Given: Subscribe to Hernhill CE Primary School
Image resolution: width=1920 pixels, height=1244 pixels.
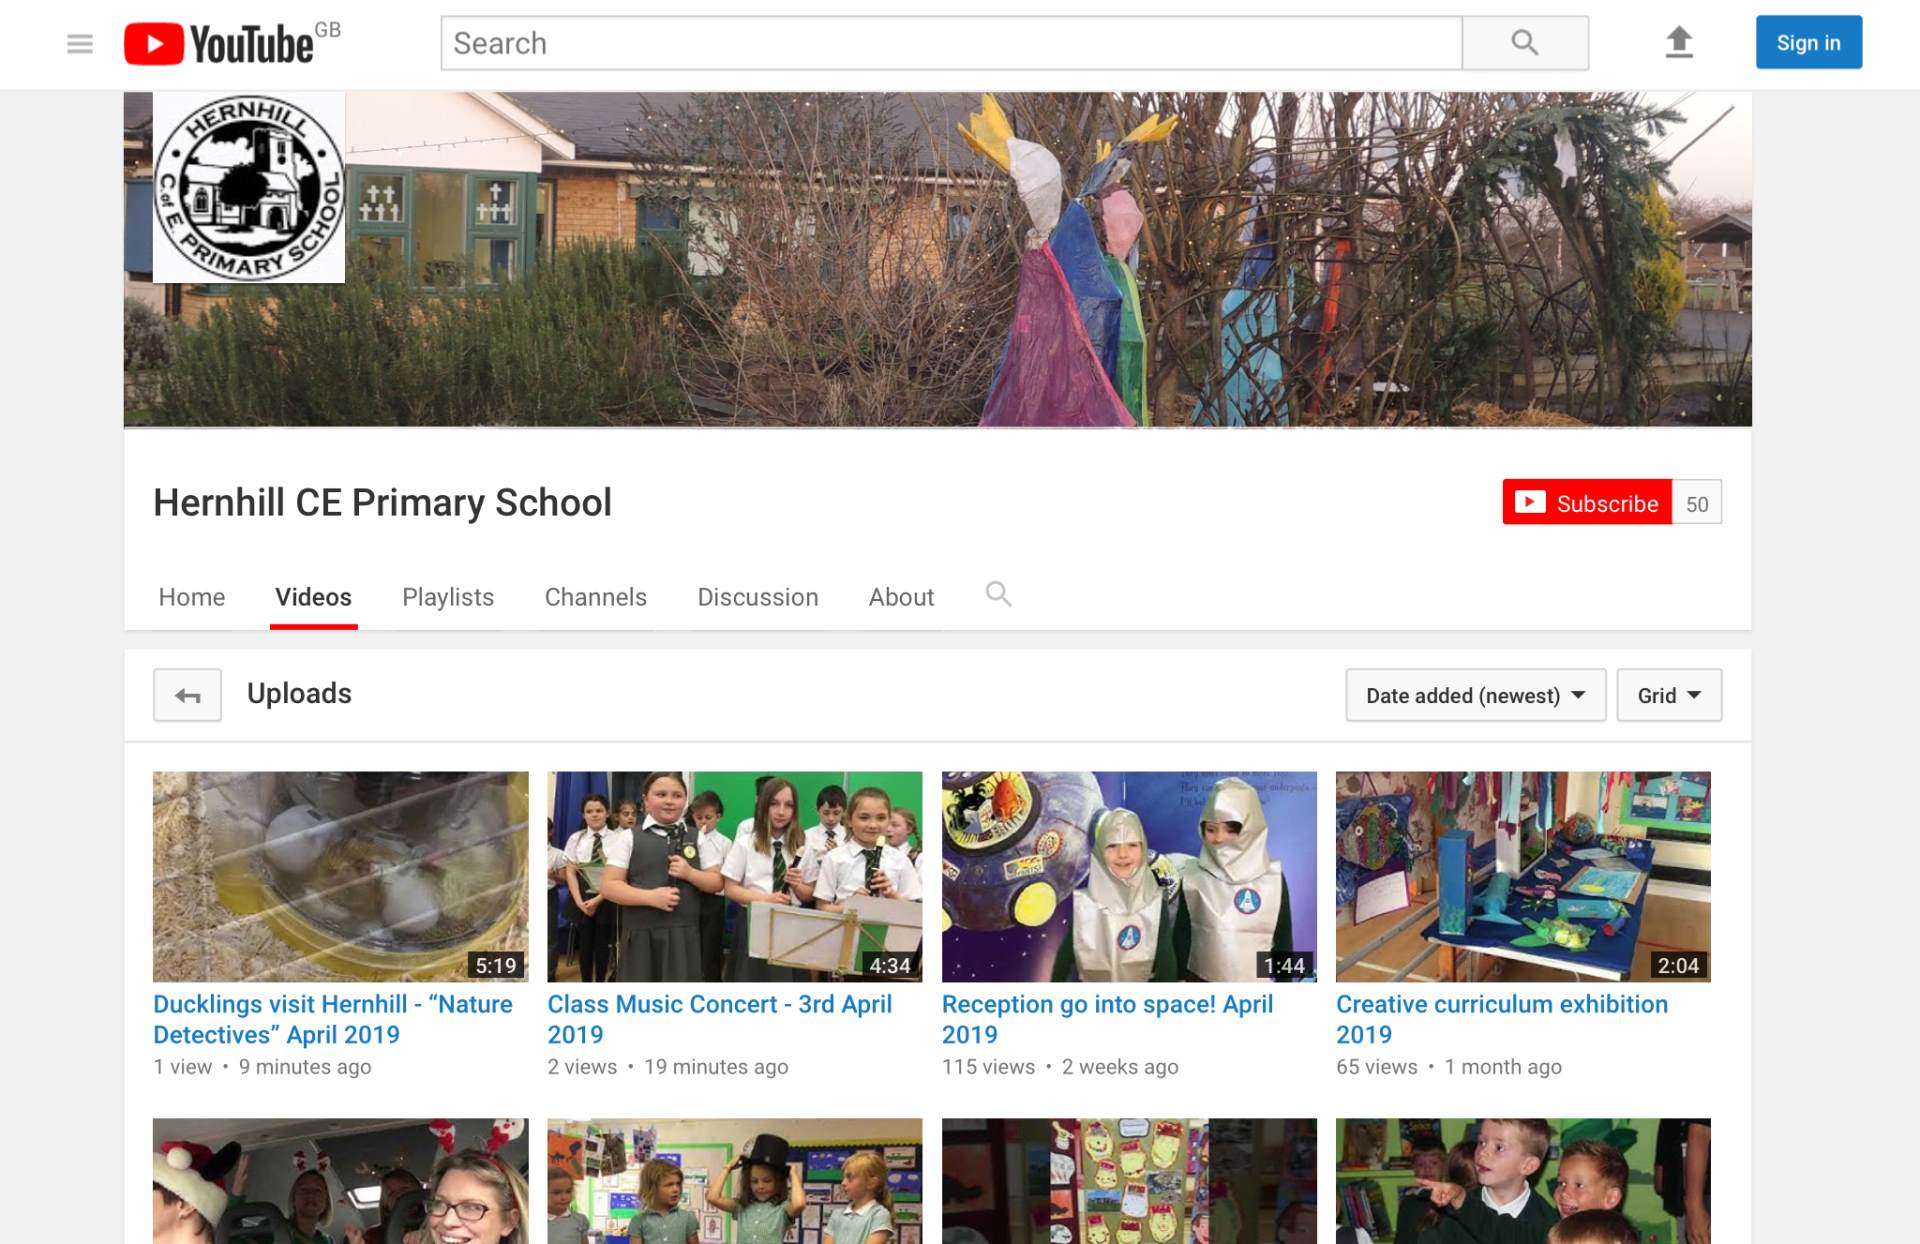Looking at the screenshot, I should [x=1587, y=502].
